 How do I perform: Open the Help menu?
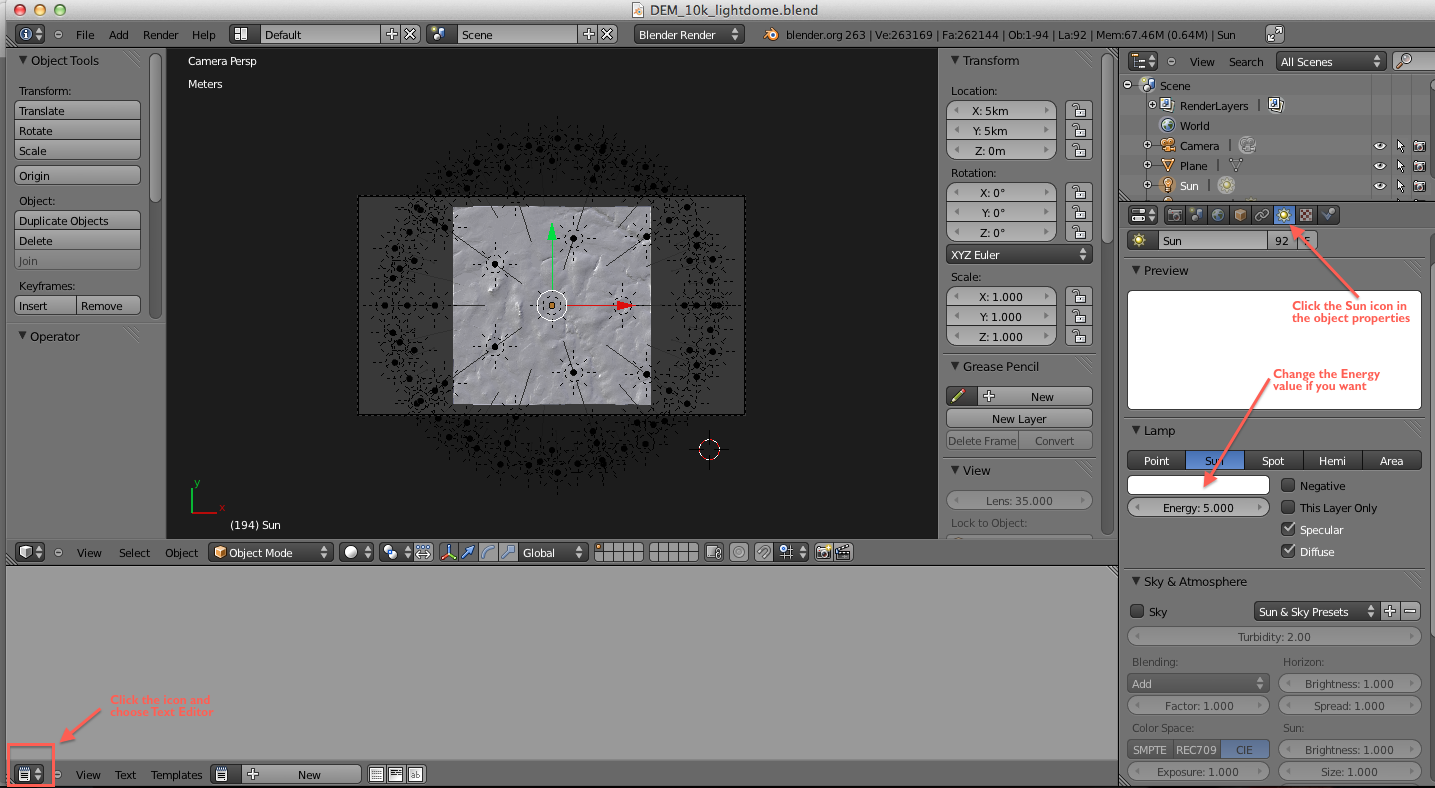(204, 34)
